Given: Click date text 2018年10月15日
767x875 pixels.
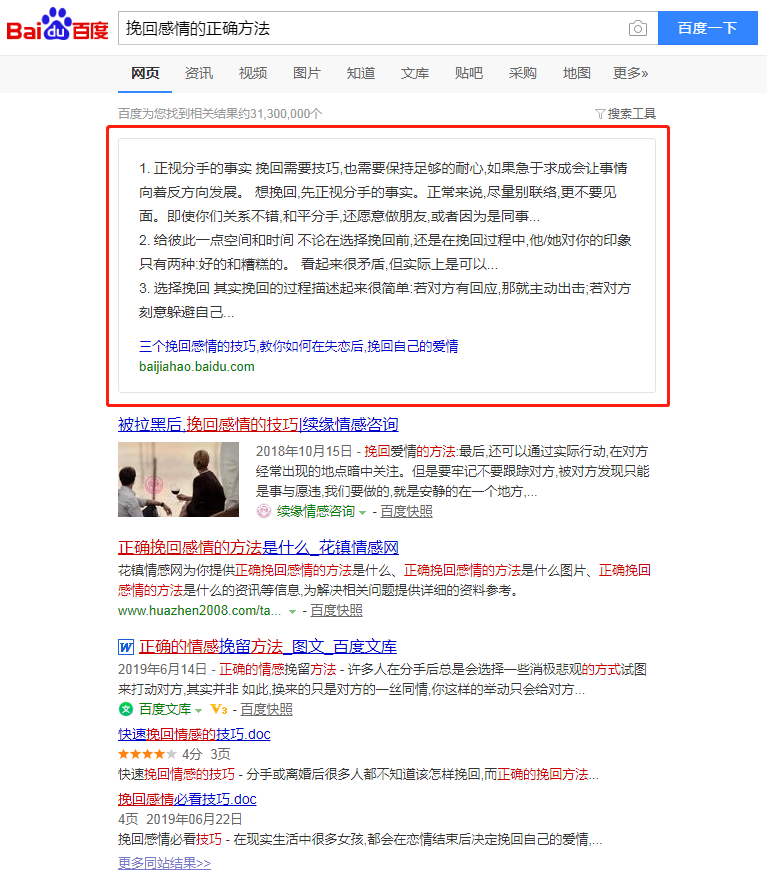Looking at the screenshot, I should pyautogui.click(x=304, y=451).
